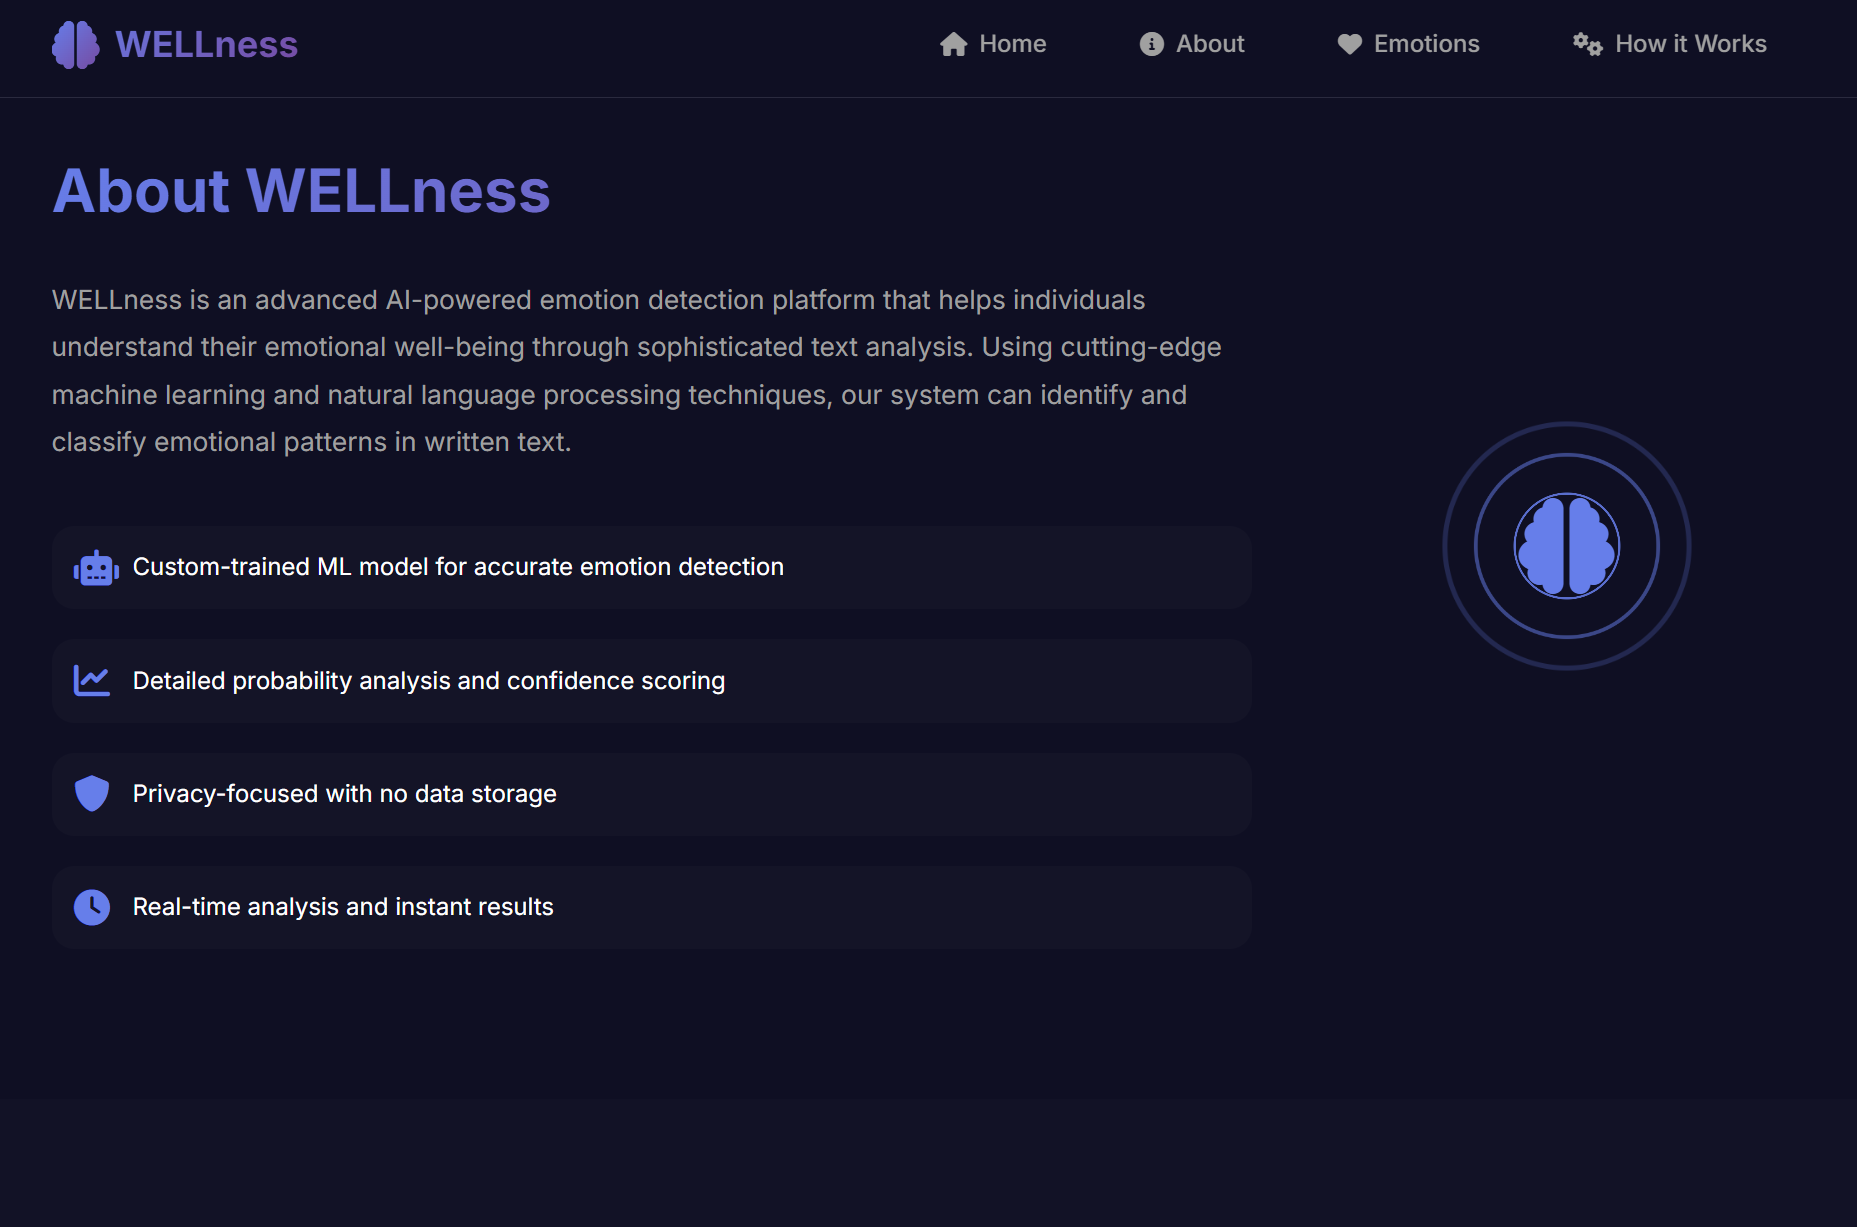This screenshot has width=1857, height=1227.
Task: Select the Privacy-focused feature card
Action: [651, 793]
